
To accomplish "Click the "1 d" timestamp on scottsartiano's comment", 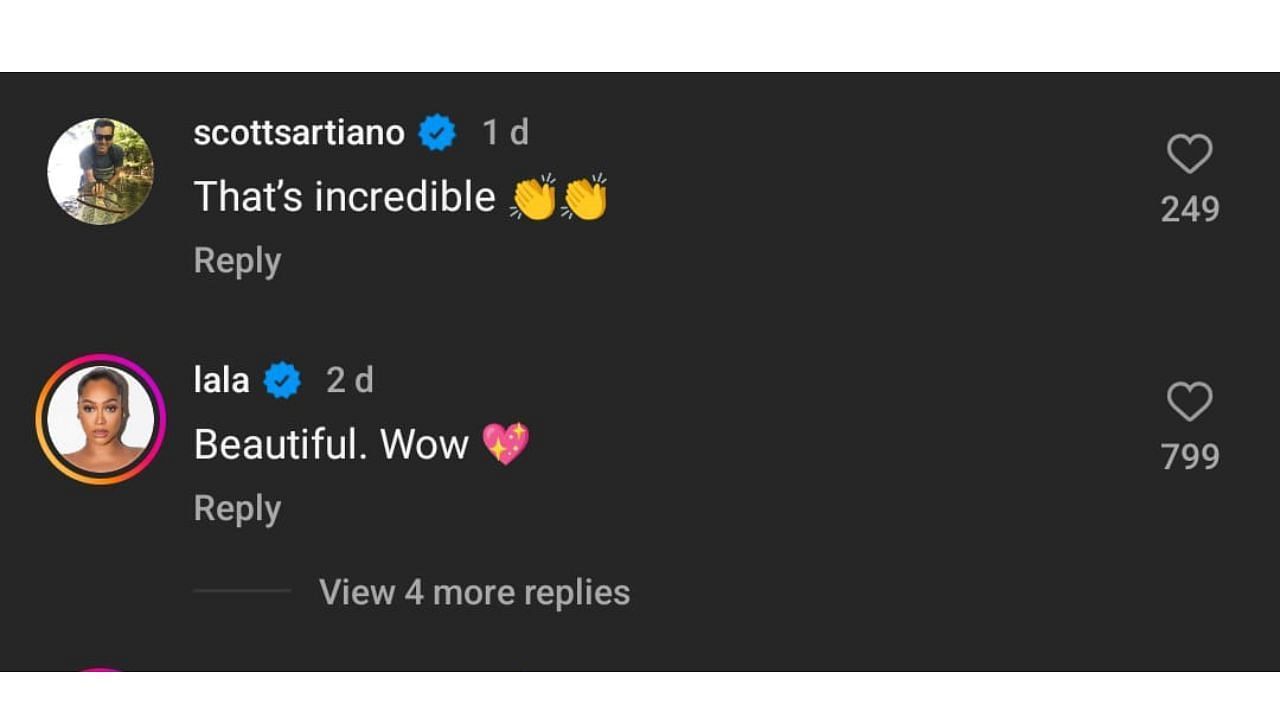I will coord(505,133).
